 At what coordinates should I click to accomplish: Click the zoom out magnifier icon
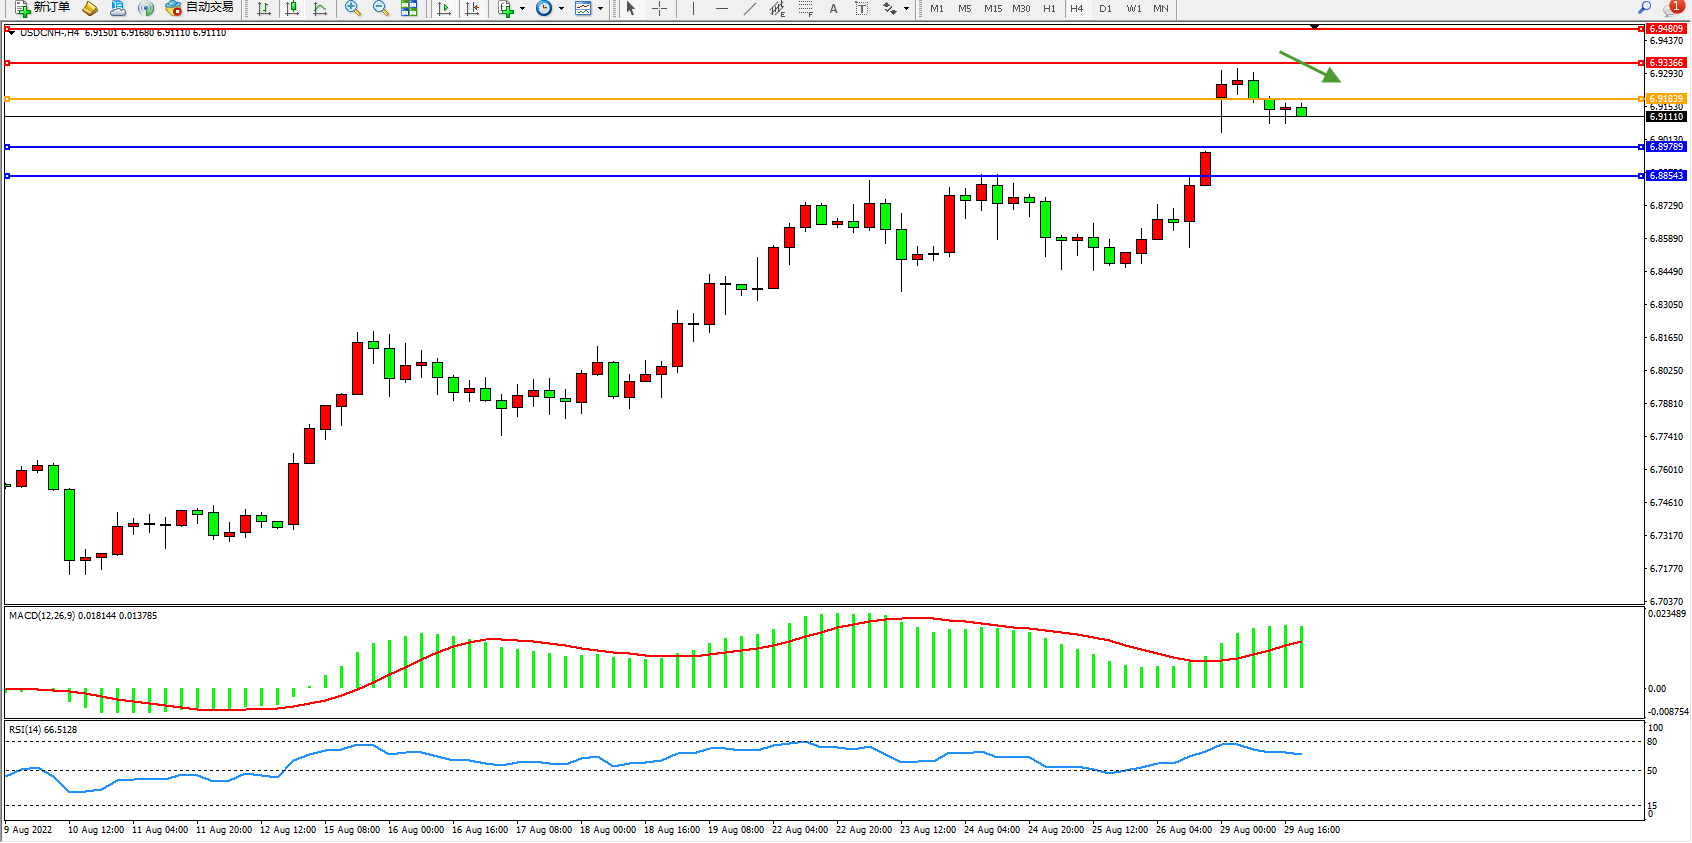click(380, 8)
